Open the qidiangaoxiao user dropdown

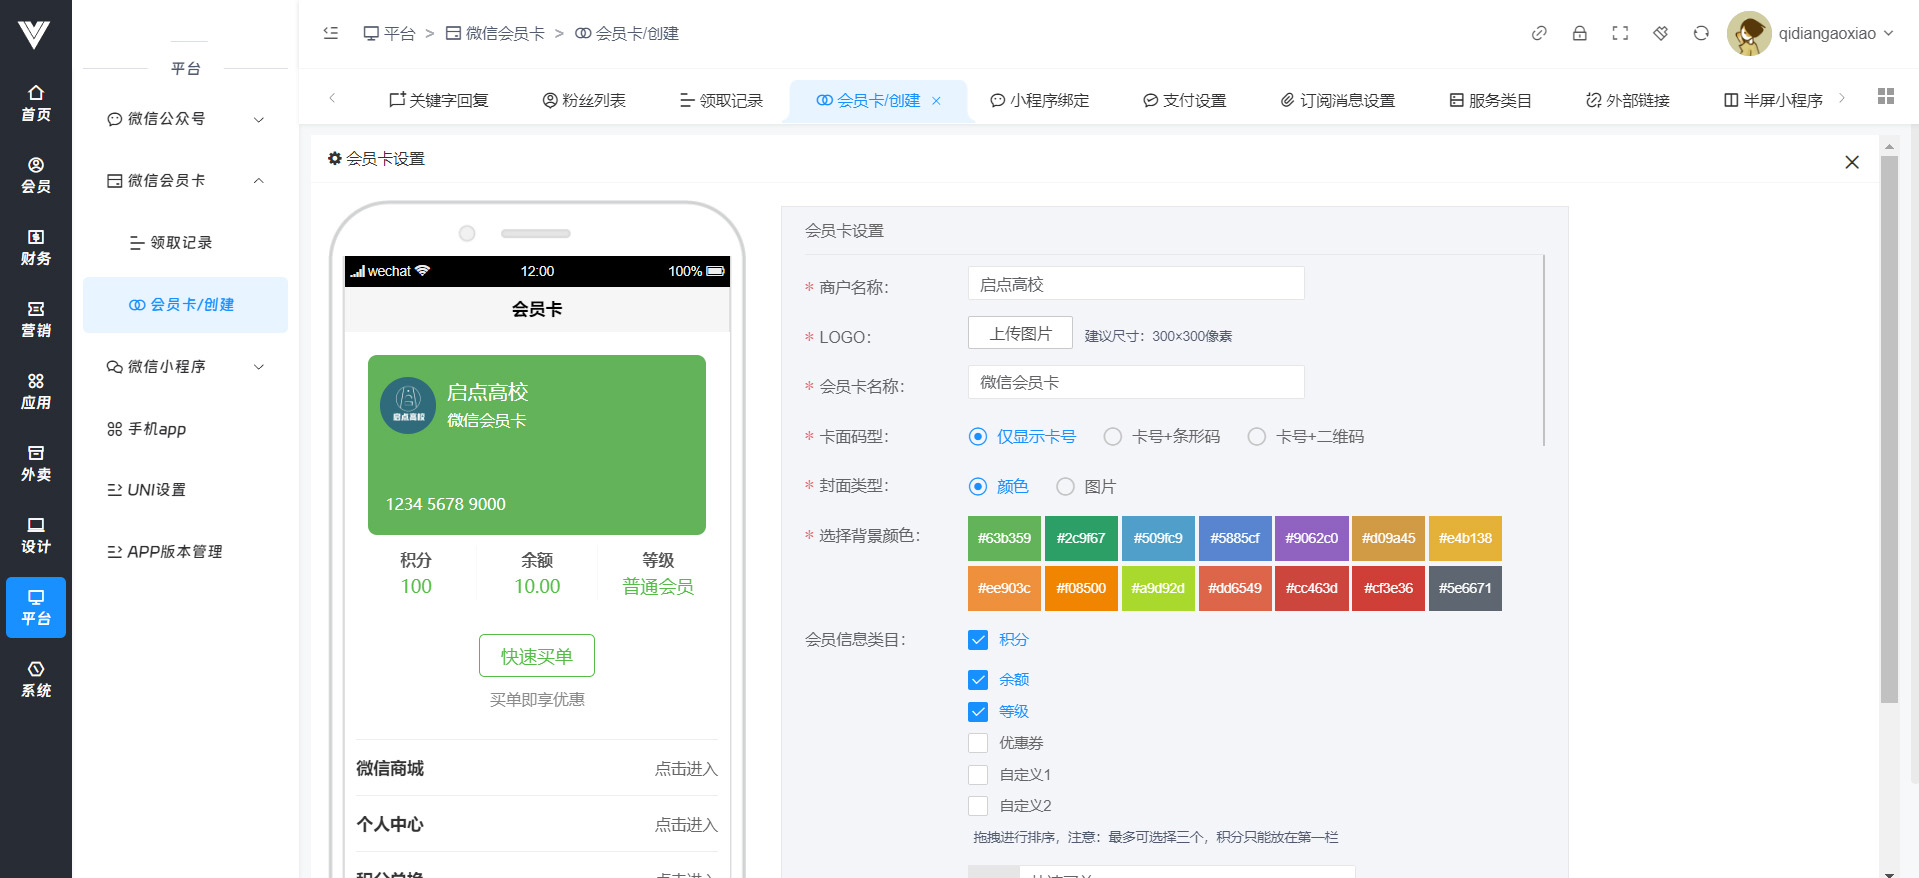coord(1812,33)
